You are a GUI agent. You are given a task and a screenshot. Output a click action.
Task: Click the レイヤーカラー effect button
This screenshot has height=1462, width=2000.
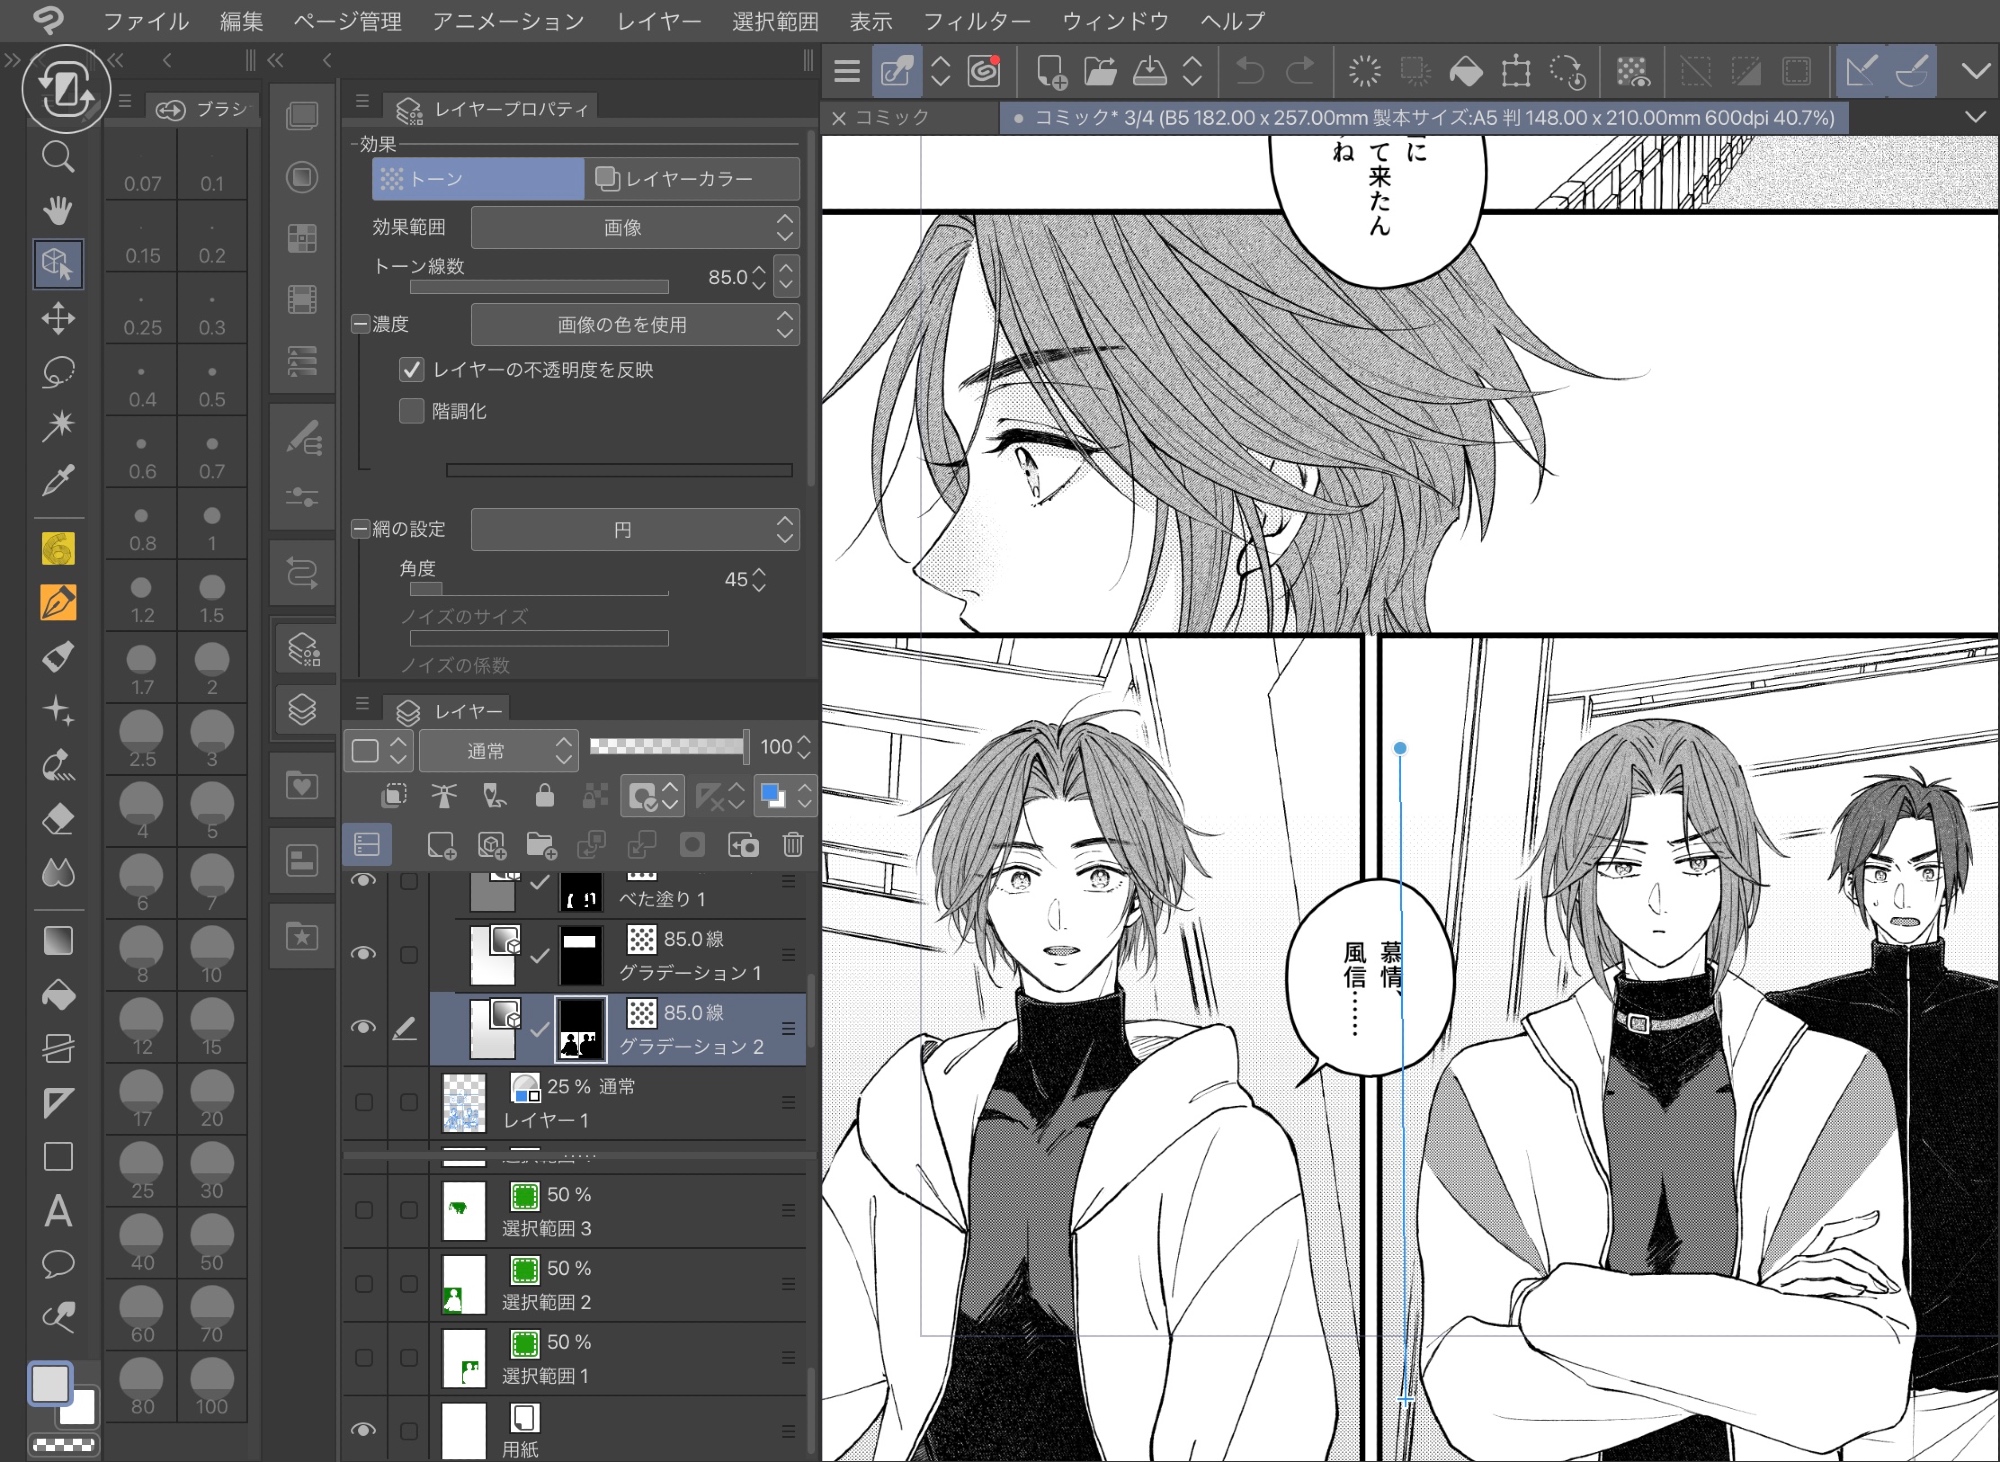point(691,179)
